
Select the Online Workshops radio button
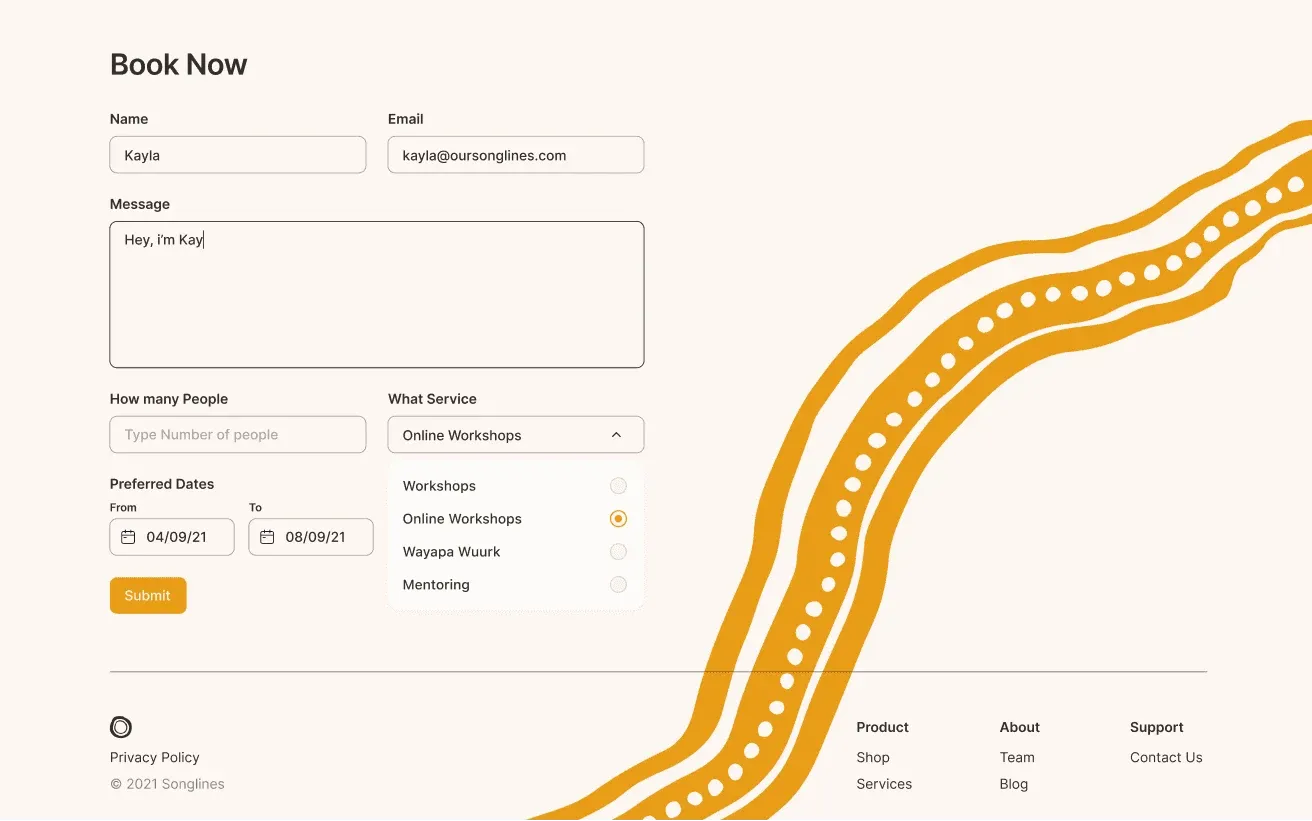click(x=618, y=519)
